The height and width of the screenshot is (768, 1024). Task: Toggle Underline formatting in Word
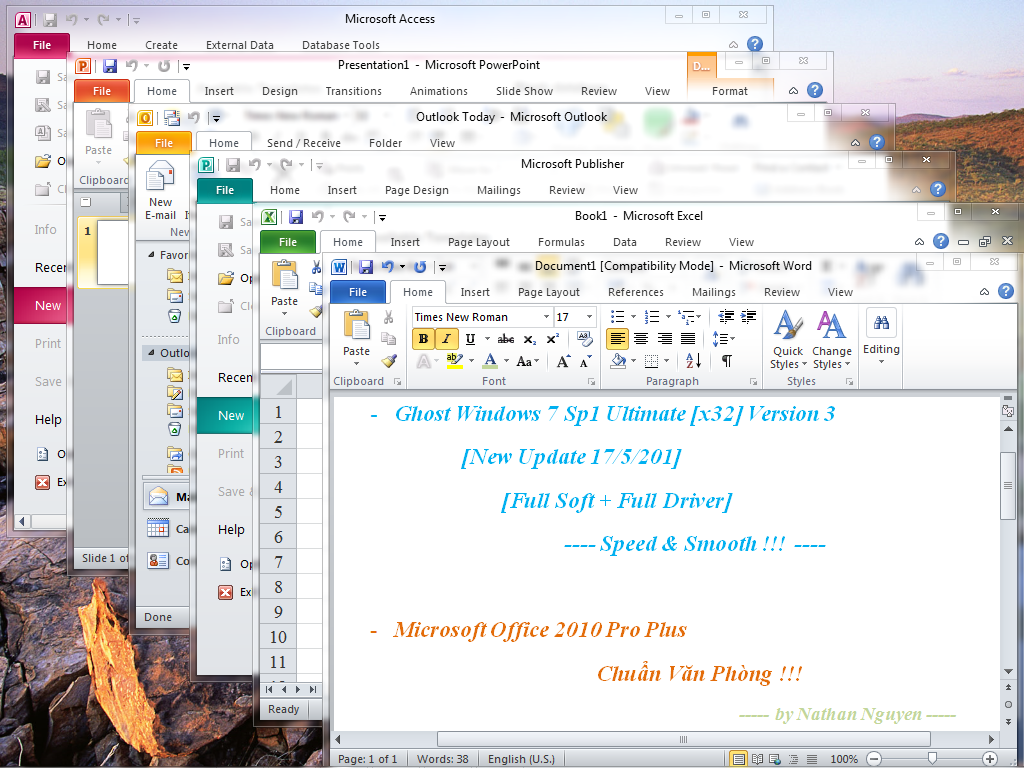click(470, 339)
